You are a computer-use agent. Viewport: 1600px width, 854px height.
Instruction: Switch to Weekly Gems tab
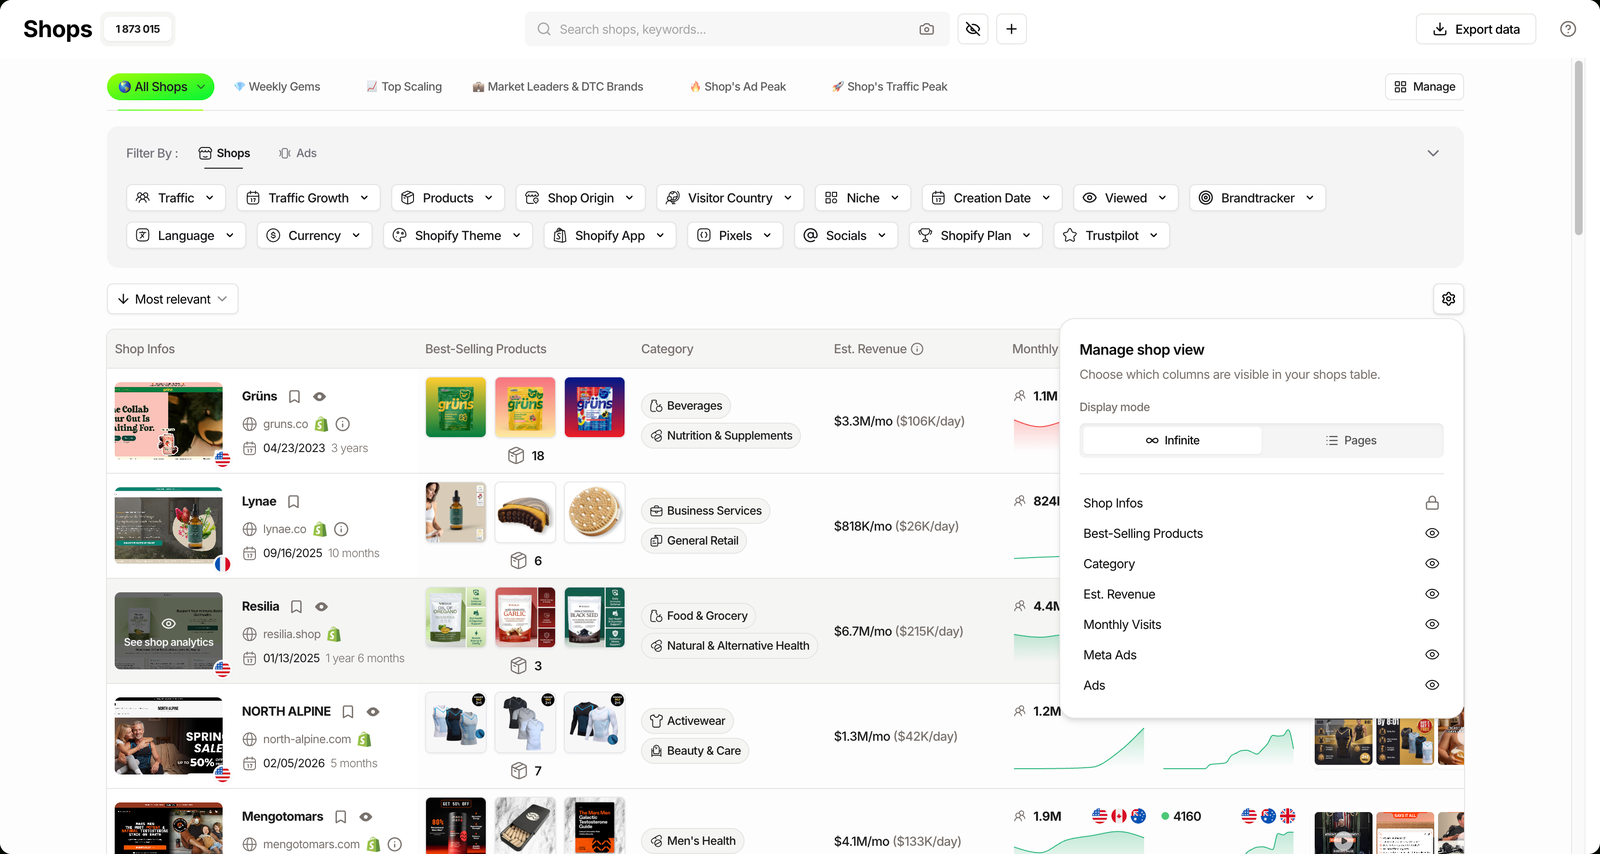277,87
